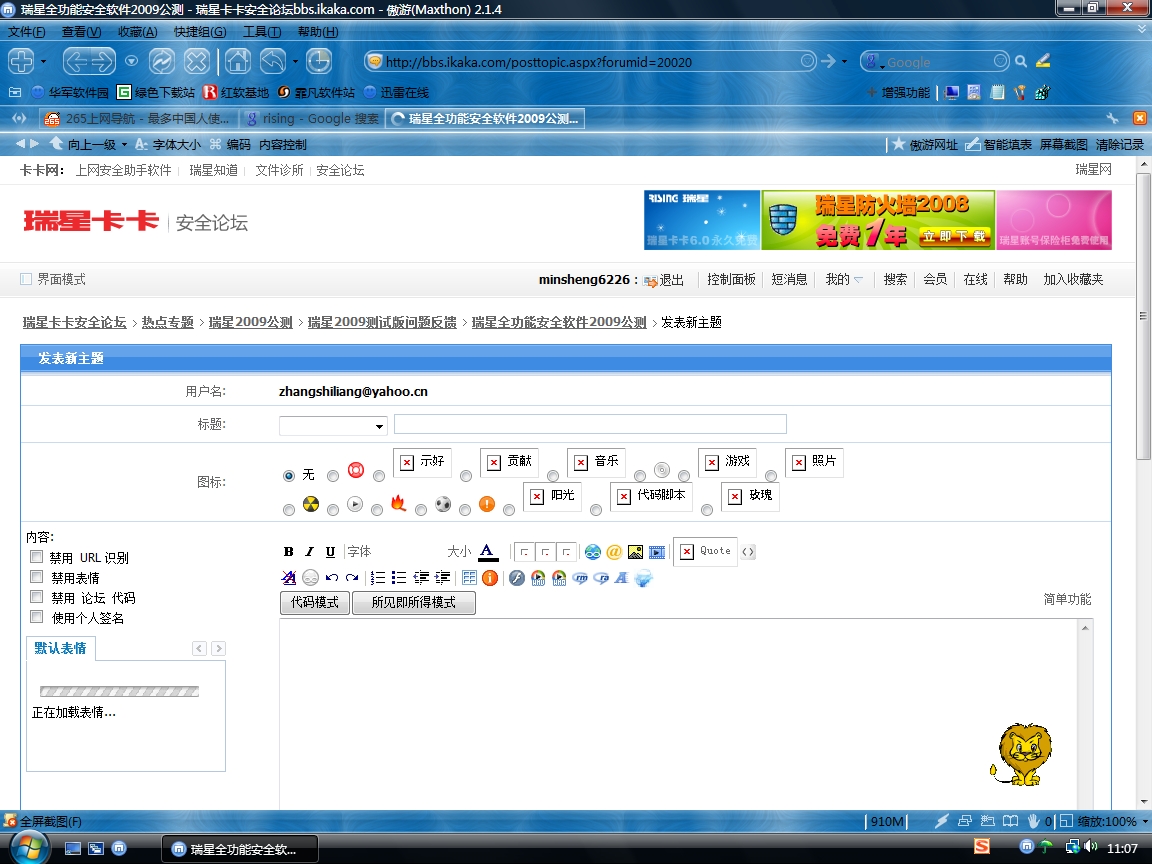Screen dimensions: 1152x864
Task: Insert email link with @ icon
Action: click(x=614, y=552)
